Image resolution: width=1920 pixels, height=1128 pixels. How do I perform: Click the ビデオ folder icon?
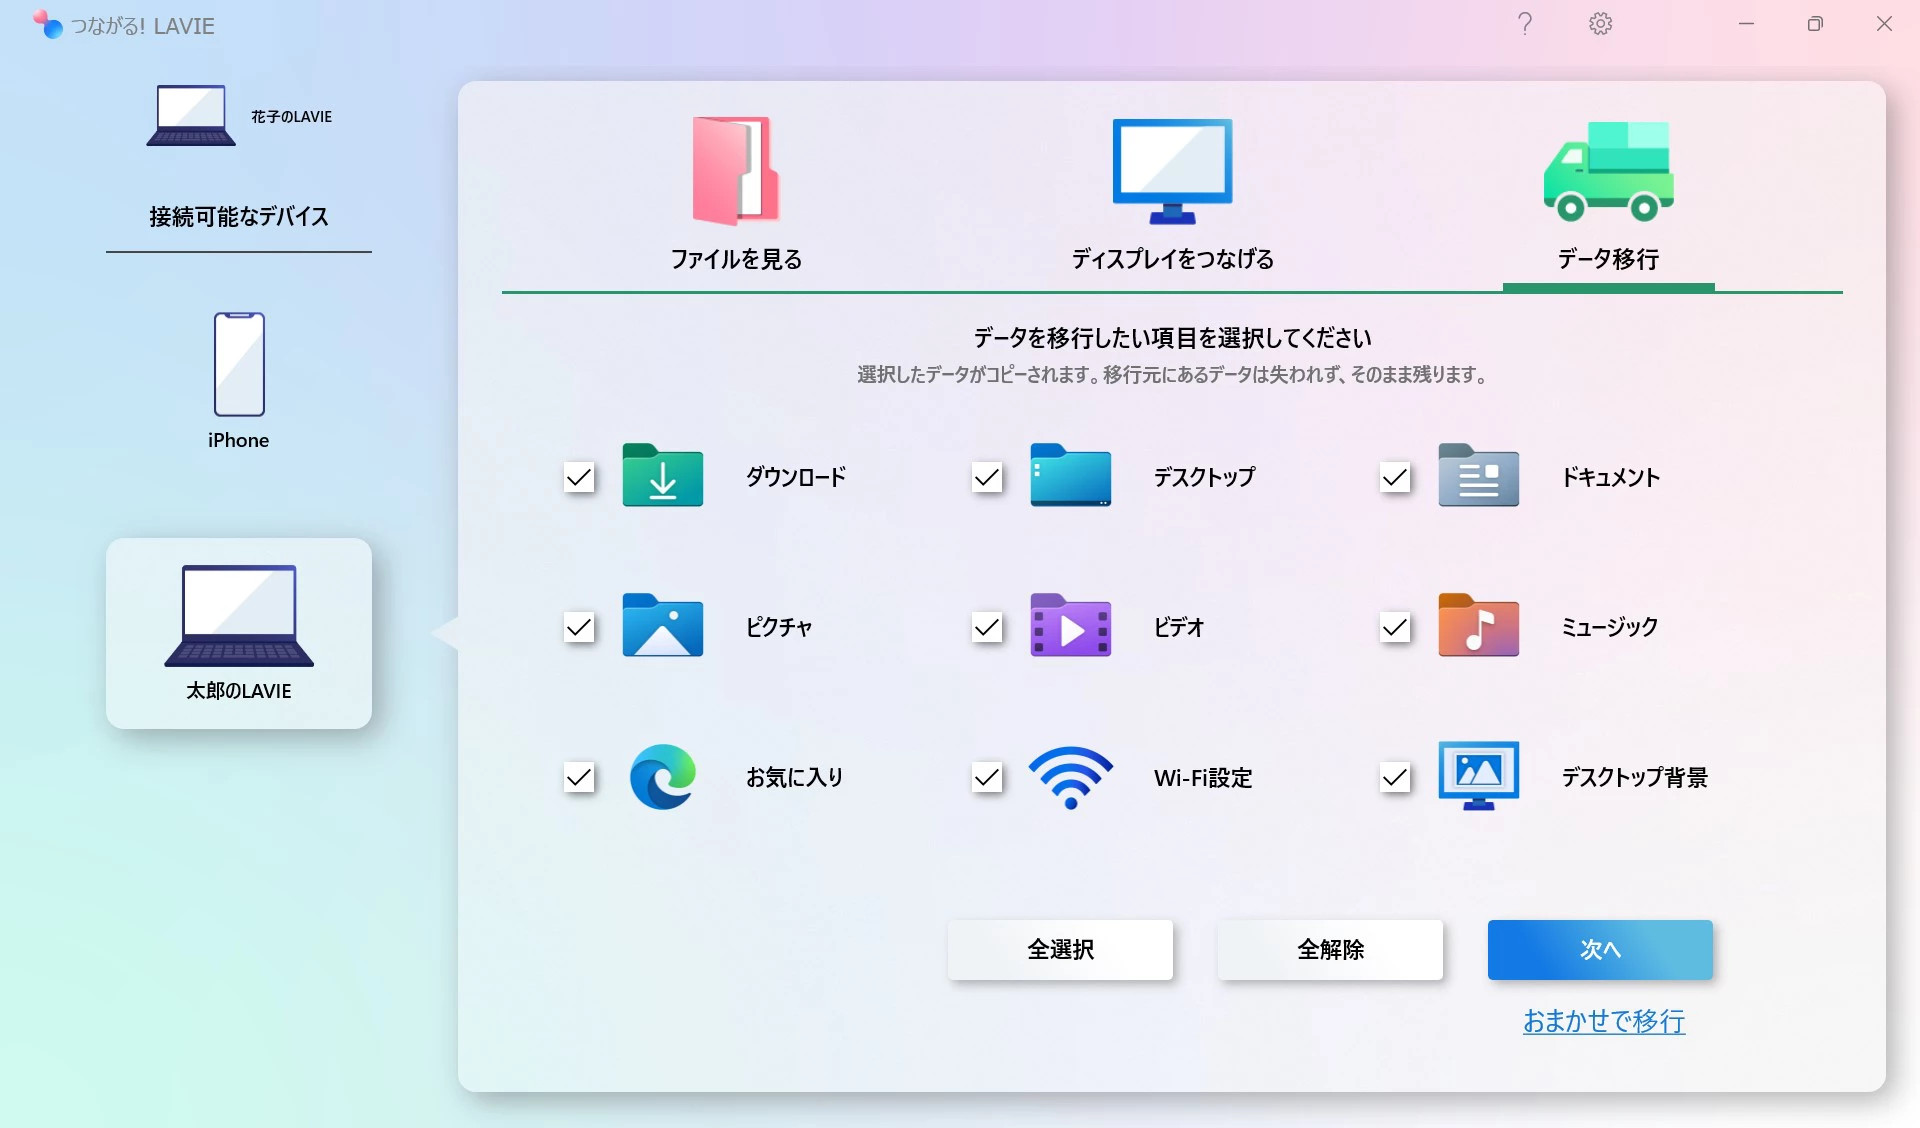tap(1070, 626)
